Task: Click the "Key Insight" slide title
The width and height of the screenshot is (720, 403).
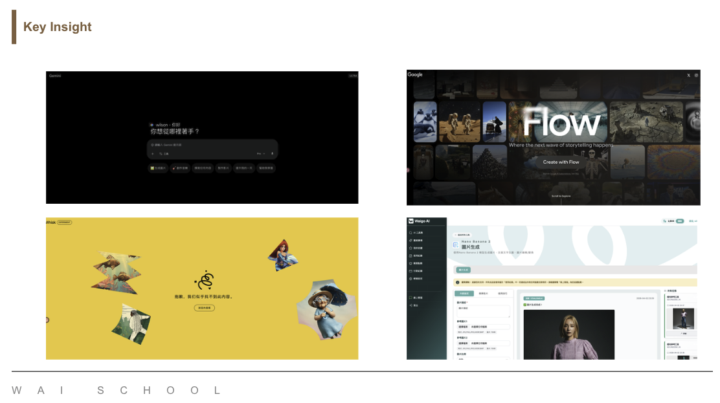Action: pos(57,27)
